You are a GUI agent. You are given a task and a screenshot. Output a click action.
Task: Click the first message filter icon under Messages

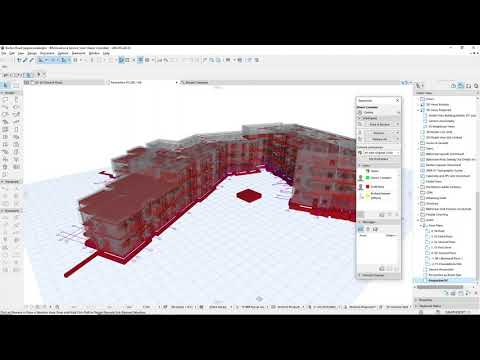point(361,229)
